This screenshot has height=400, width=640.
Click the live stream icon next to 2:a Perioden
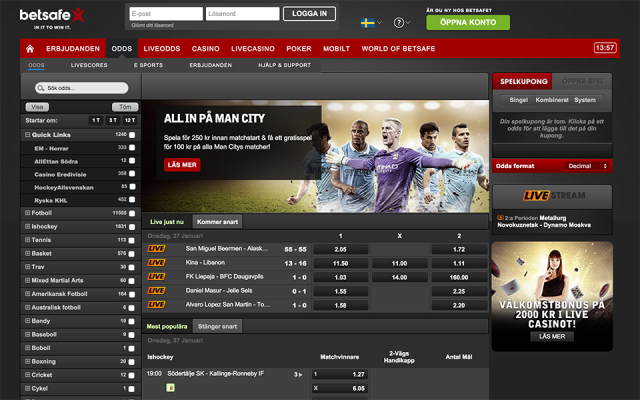coord(500,218)
